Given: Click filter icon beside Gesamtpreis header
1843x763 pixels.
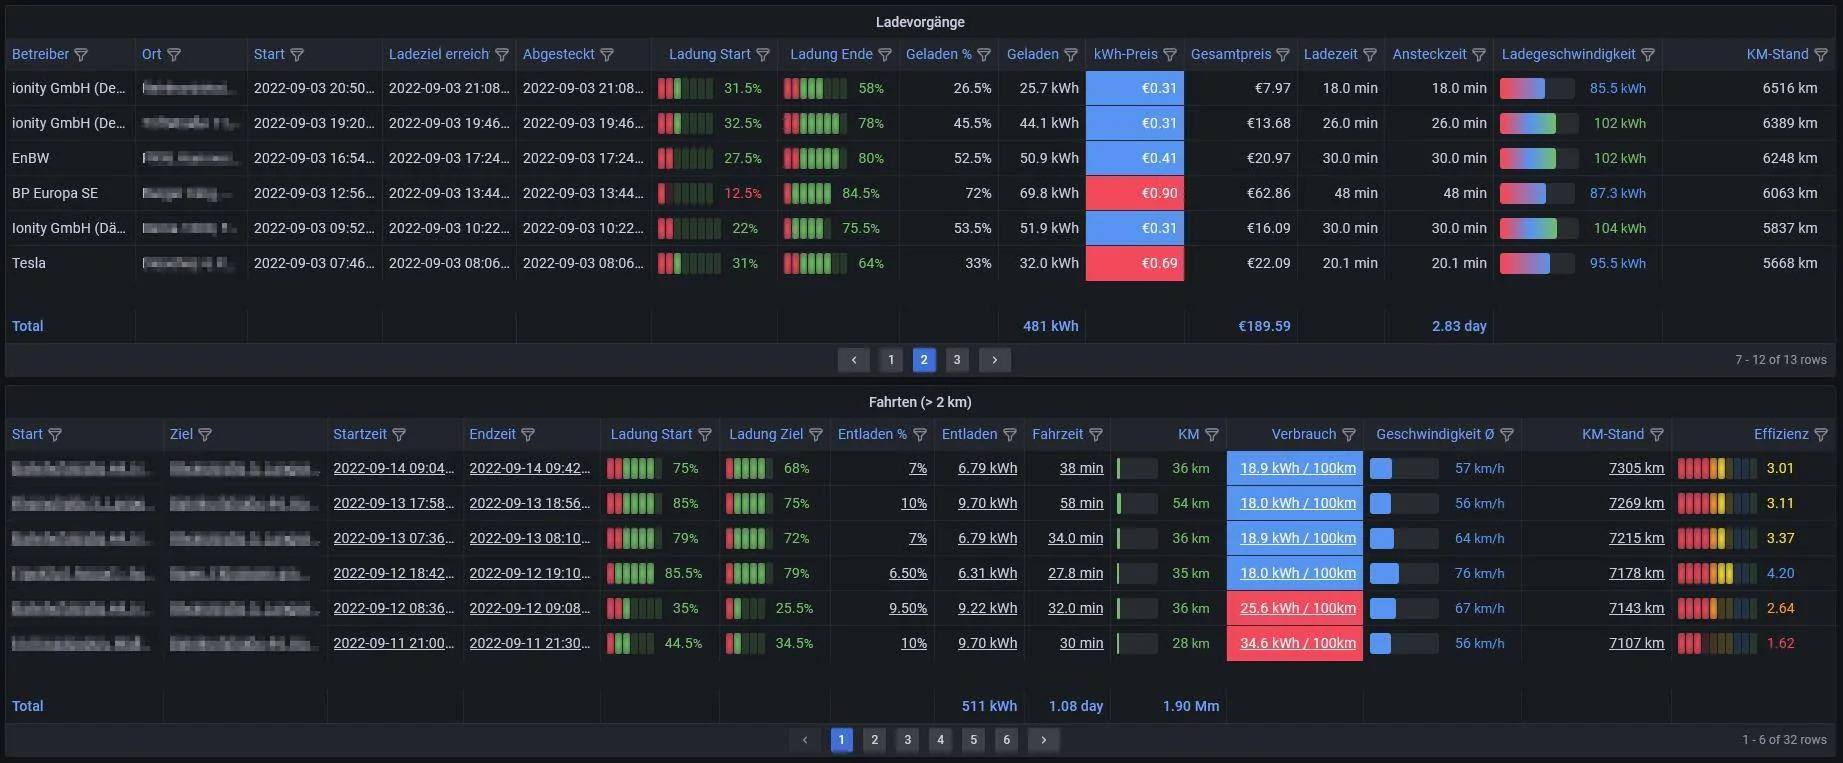Looking at the screenshot, I should pyautogui.click(x=1283, y=55).
